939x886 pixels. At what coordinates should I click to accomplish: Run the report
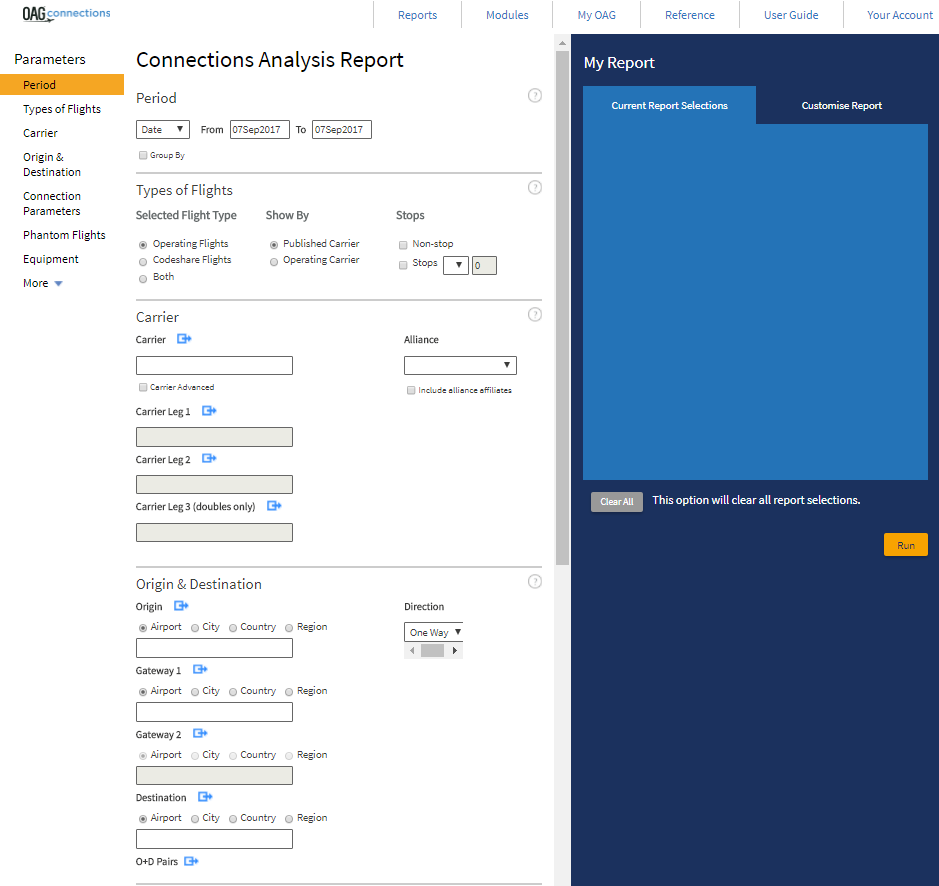coord(905,545)
